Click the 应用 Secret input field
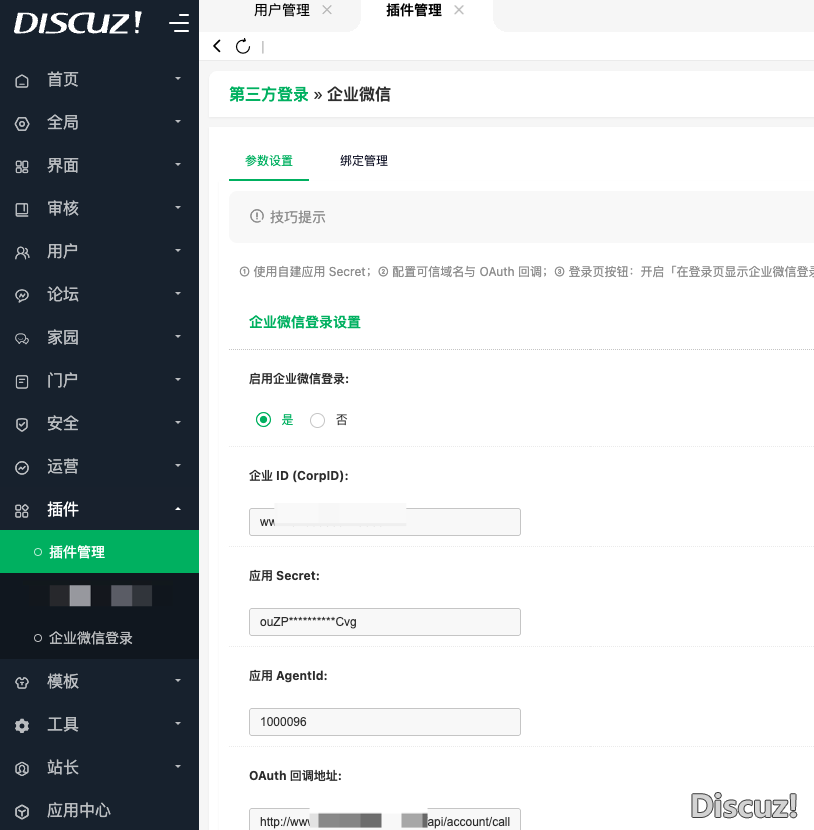This screenshot has height=830, width=814. click(x=385, y=622)
